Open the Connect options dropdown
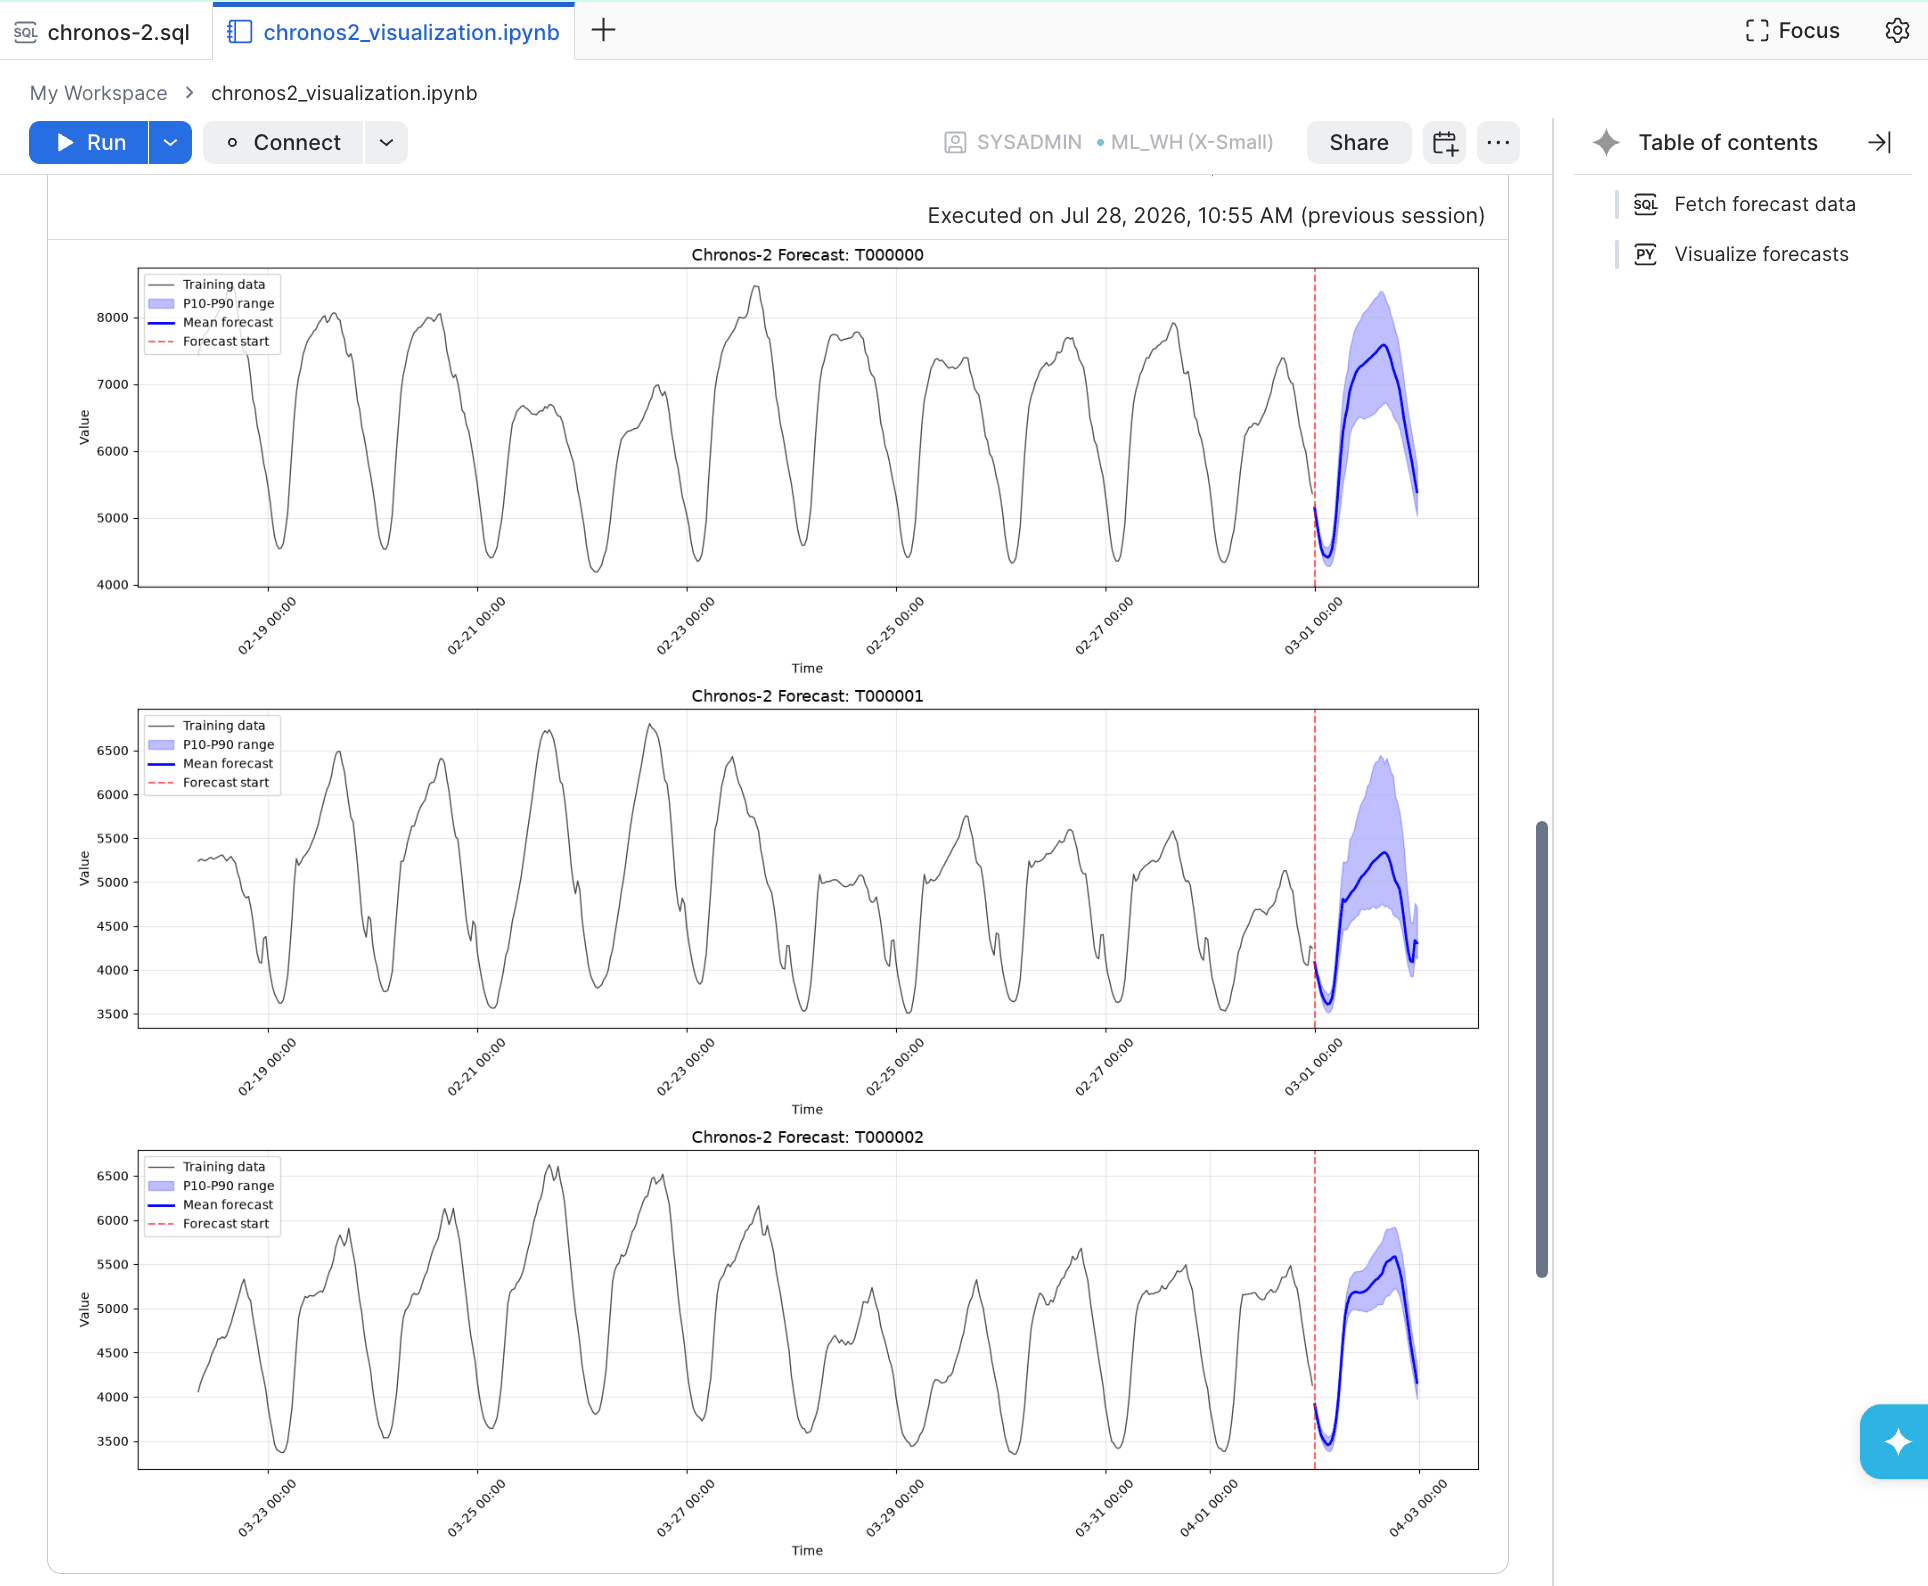Screen dimensions: 1928x1586 click(387, 143)
